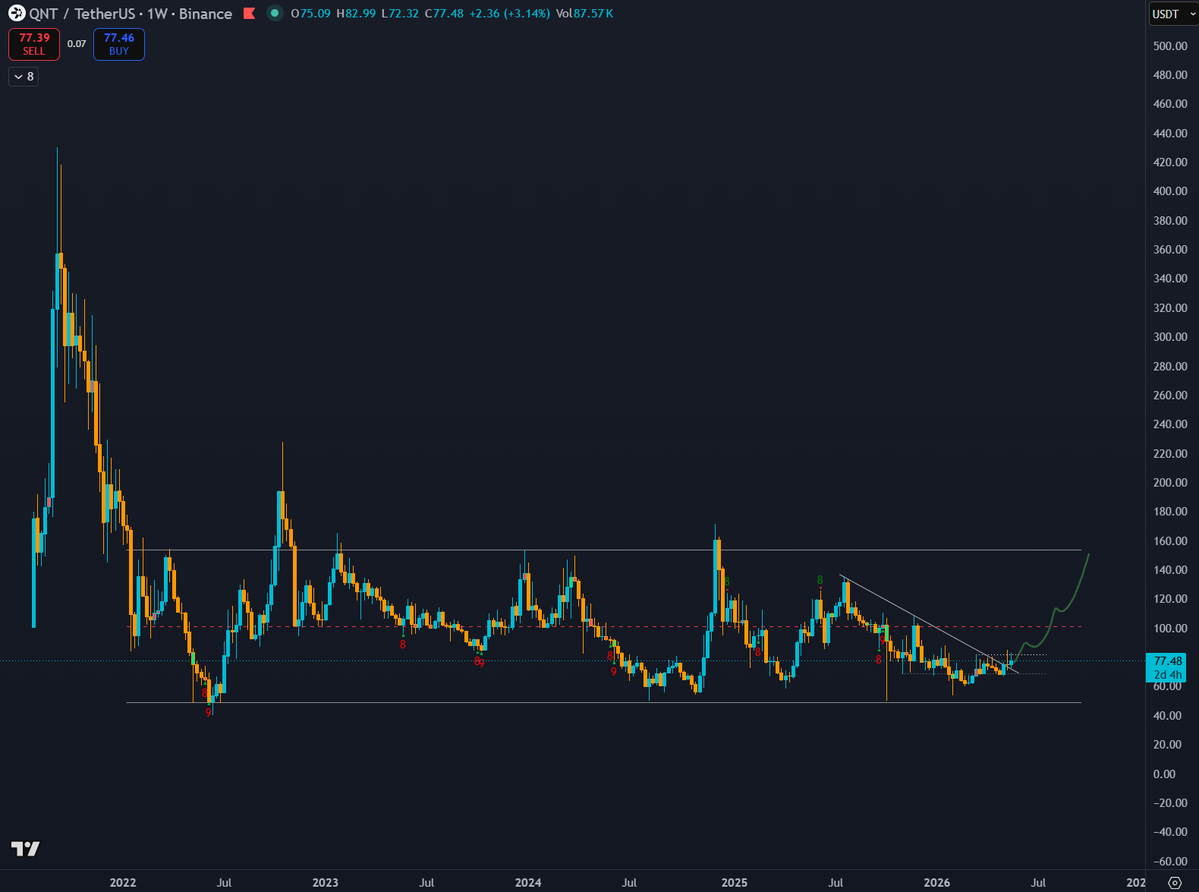The width and height of the screenshot is (1199, 892).
Task: Click the open value O75.09
Action: pos(310,14)
